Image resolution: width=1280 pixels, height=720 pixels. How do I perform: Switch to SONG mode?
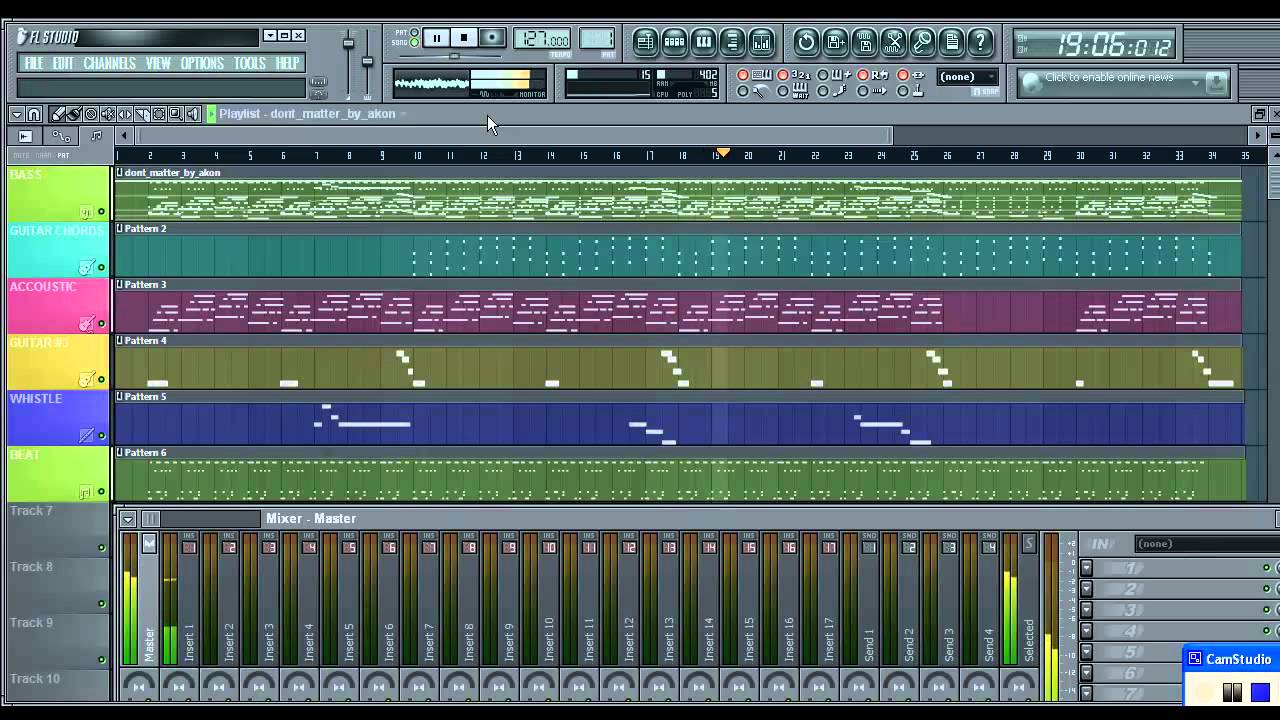[414, 43]
